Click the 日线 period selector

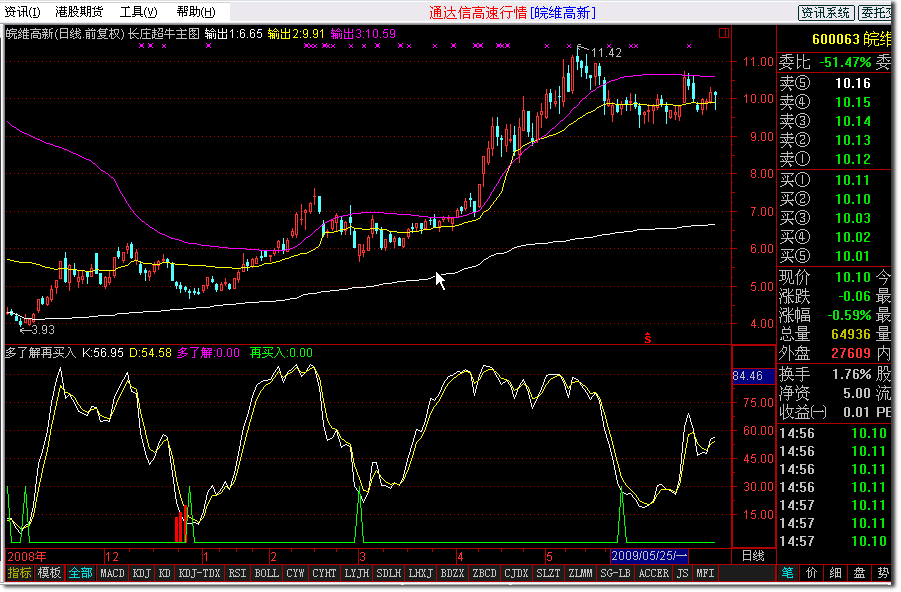click(x=753, y=555)
